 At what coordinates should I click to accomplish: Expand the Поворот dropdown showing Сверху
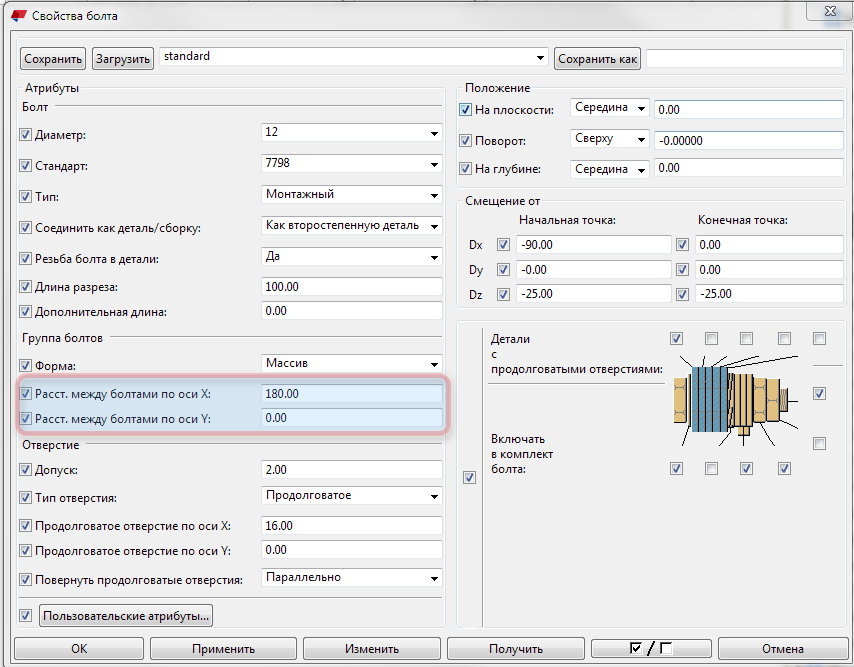pyautogui.click(x=610, y=139)
